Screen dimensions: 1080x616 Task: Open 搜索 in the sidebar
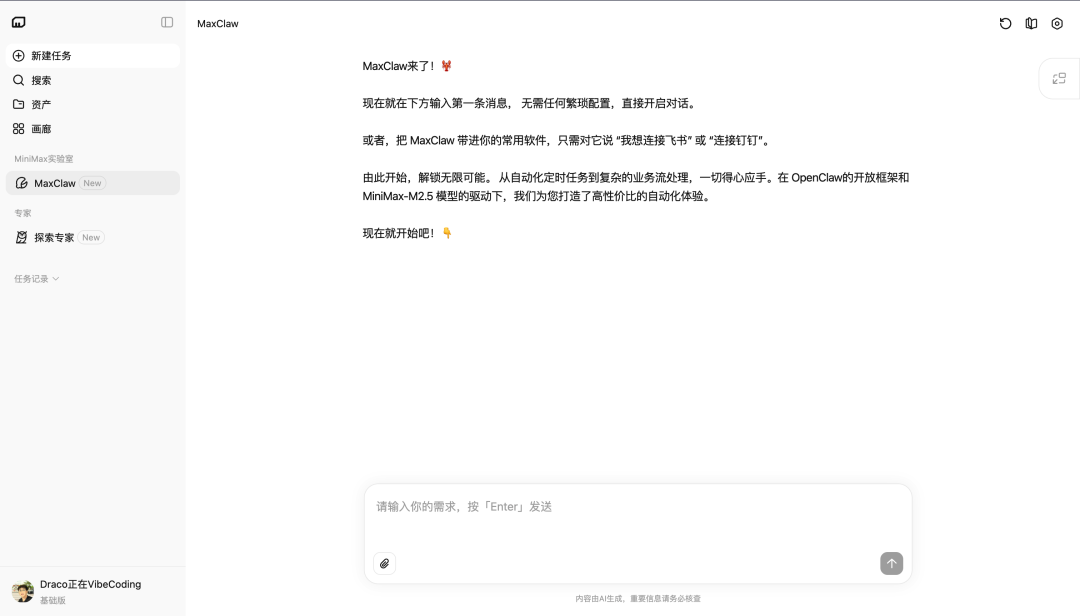tap(41, 80)
